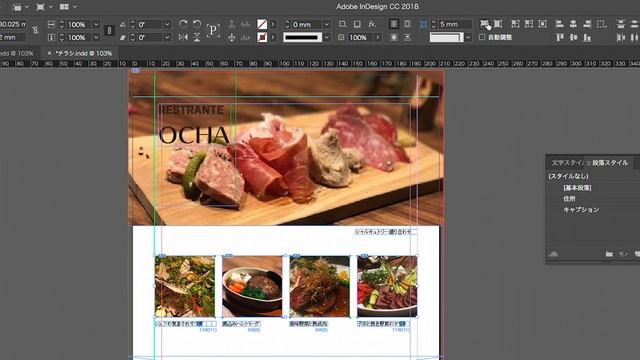Select the hamburger dish photo thumbnail
This screenshot has height=360, width=640.
coord(252,286)
